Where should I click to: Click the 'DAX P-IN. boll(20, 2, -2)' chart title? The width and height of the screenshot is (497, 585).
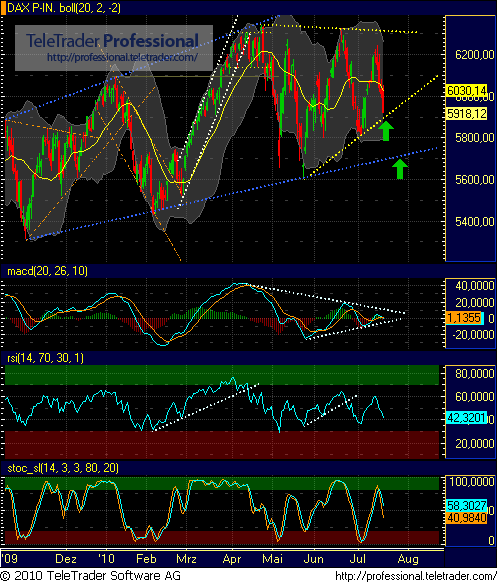point(64,8)
